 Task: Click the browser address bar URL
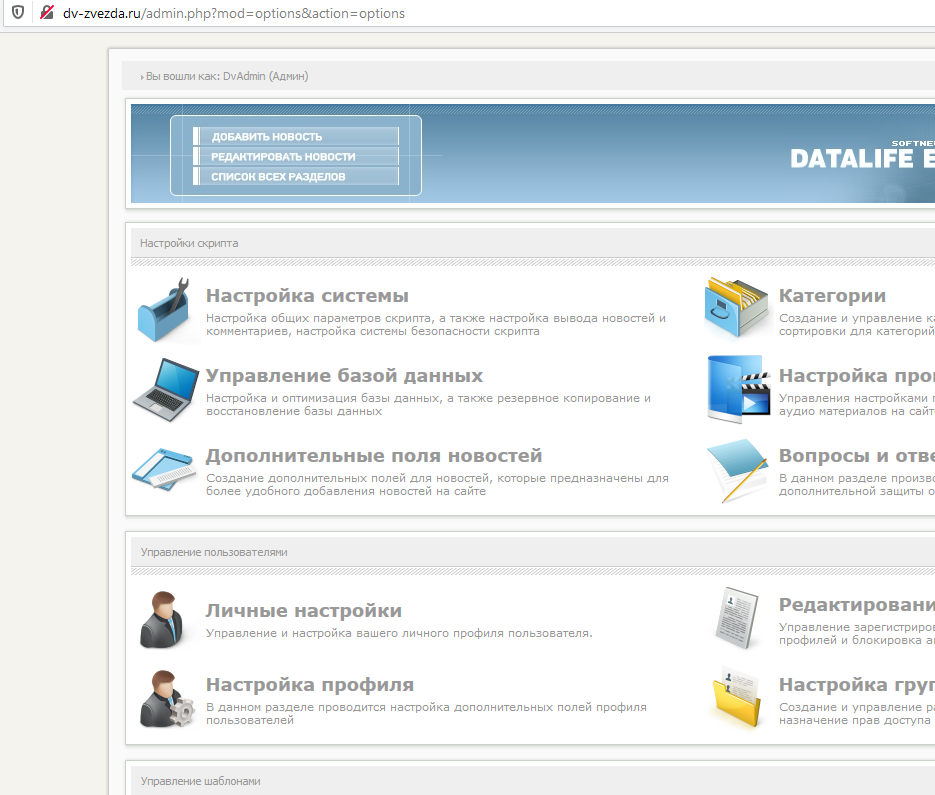(x=234, y=13)
